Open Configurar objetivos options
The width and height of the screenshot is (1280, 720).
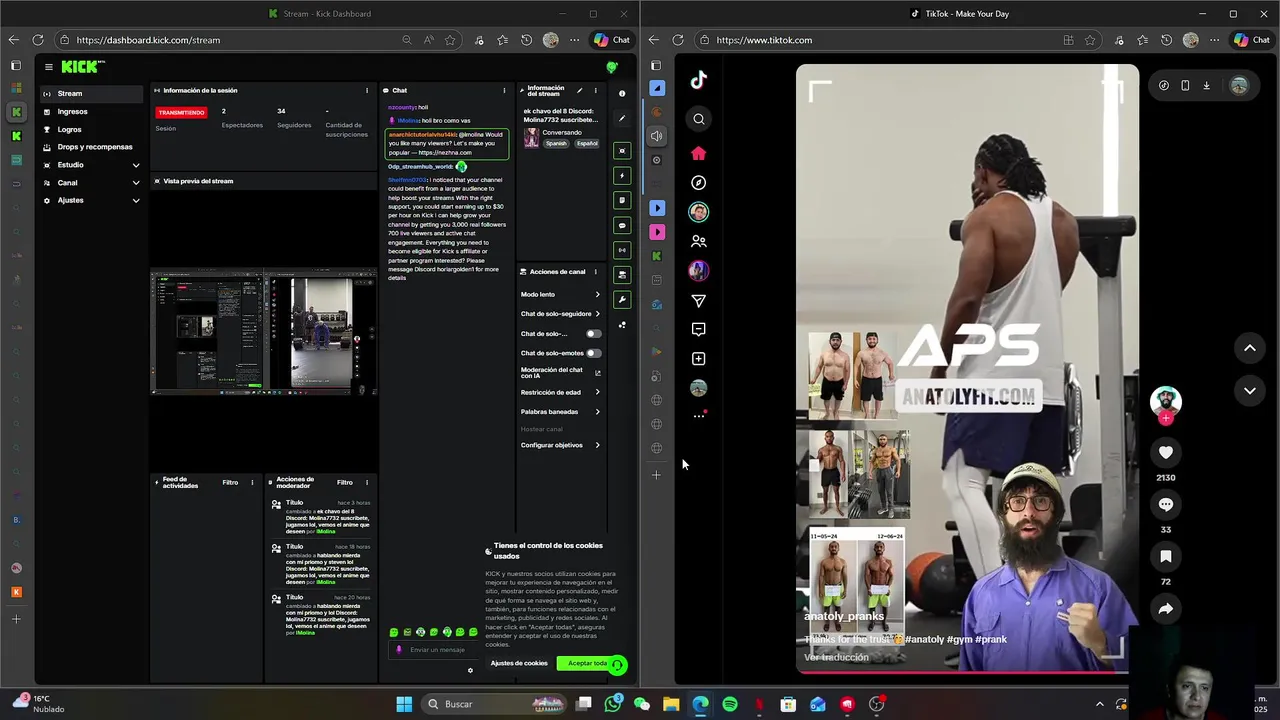tap(560, 445)
